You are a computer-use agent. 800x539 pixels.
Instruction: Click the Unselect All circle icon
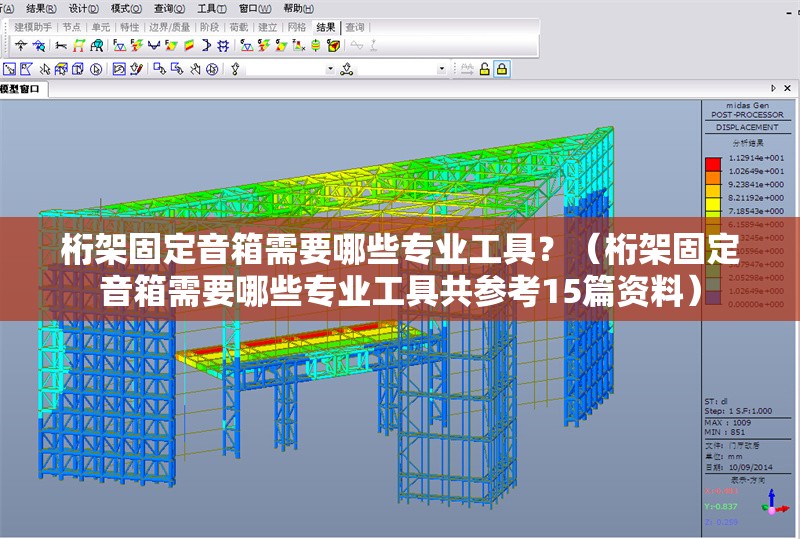pyautogui.click(x=212, y=69)
